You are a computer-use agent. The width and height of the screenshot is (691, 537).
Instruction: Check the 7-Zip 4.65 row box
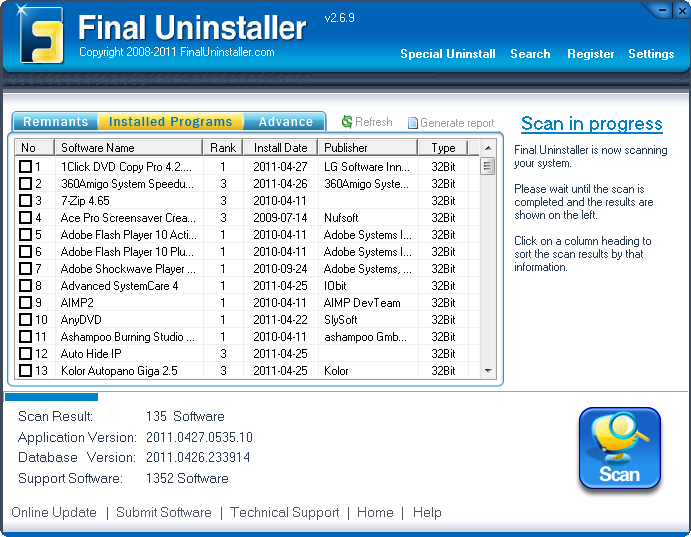click(26, 200)
